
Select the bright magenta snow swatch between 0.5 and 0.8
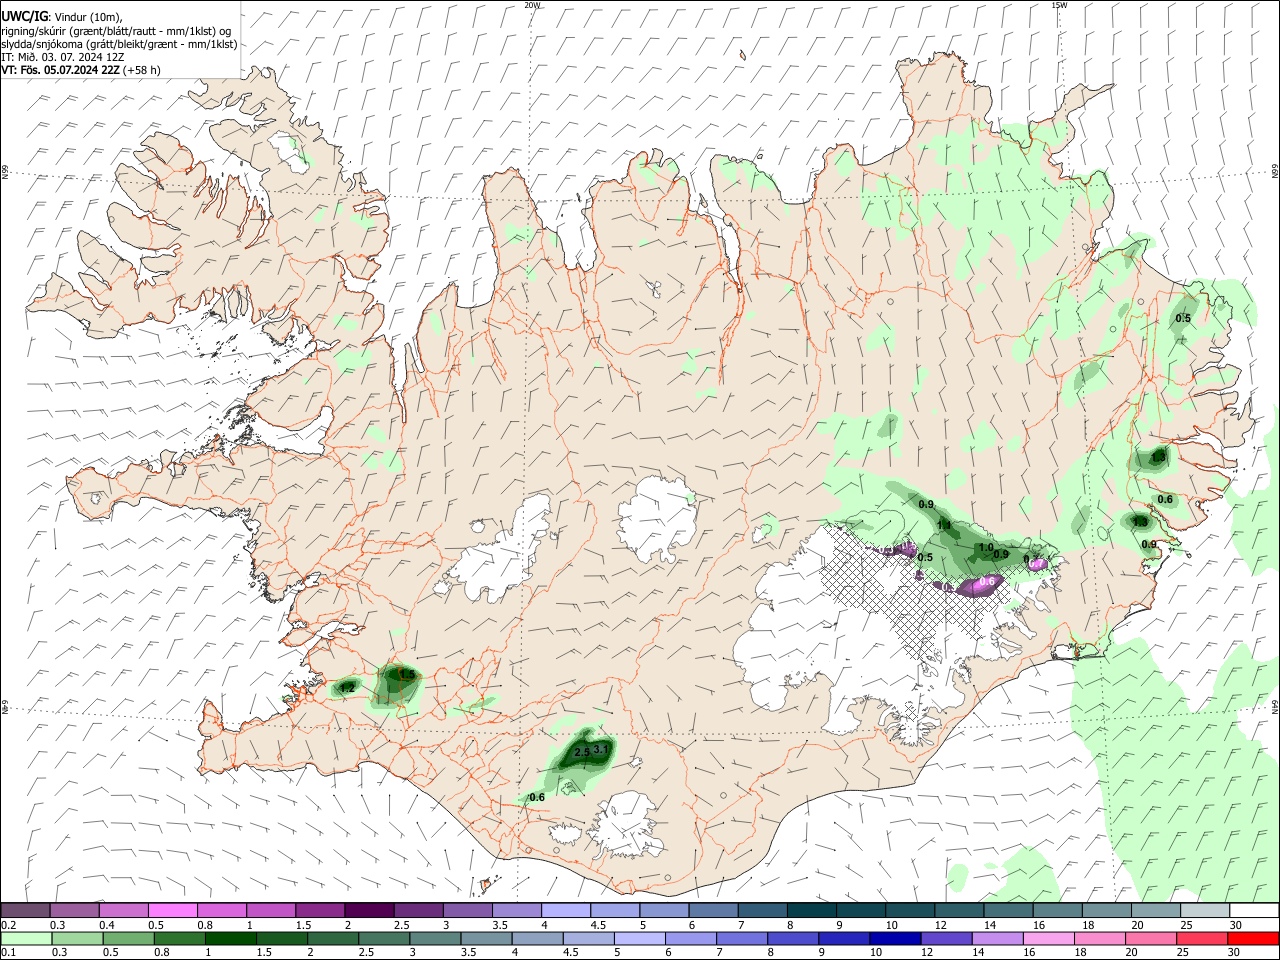click(172, 911)
